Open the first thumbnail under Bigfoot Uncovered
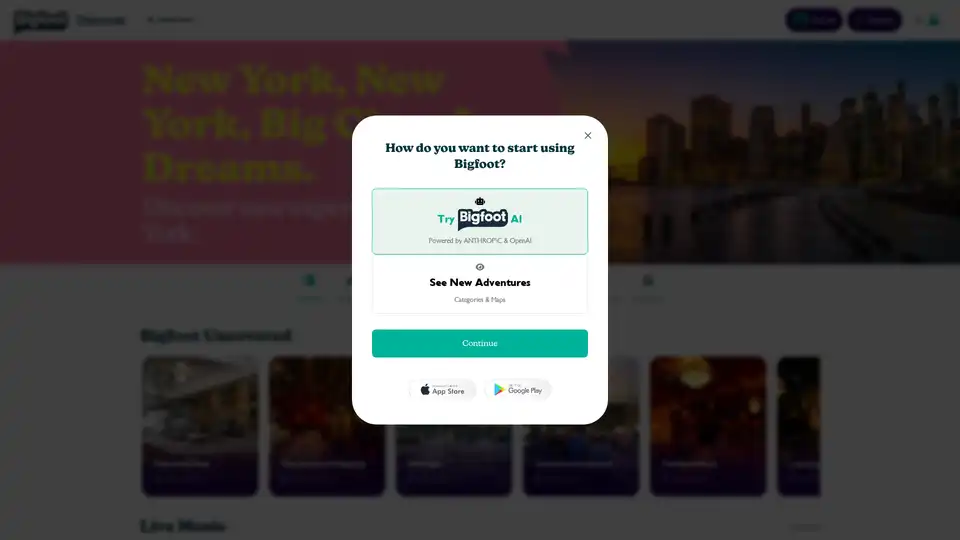Screen dimensions: 960x540 200,426
